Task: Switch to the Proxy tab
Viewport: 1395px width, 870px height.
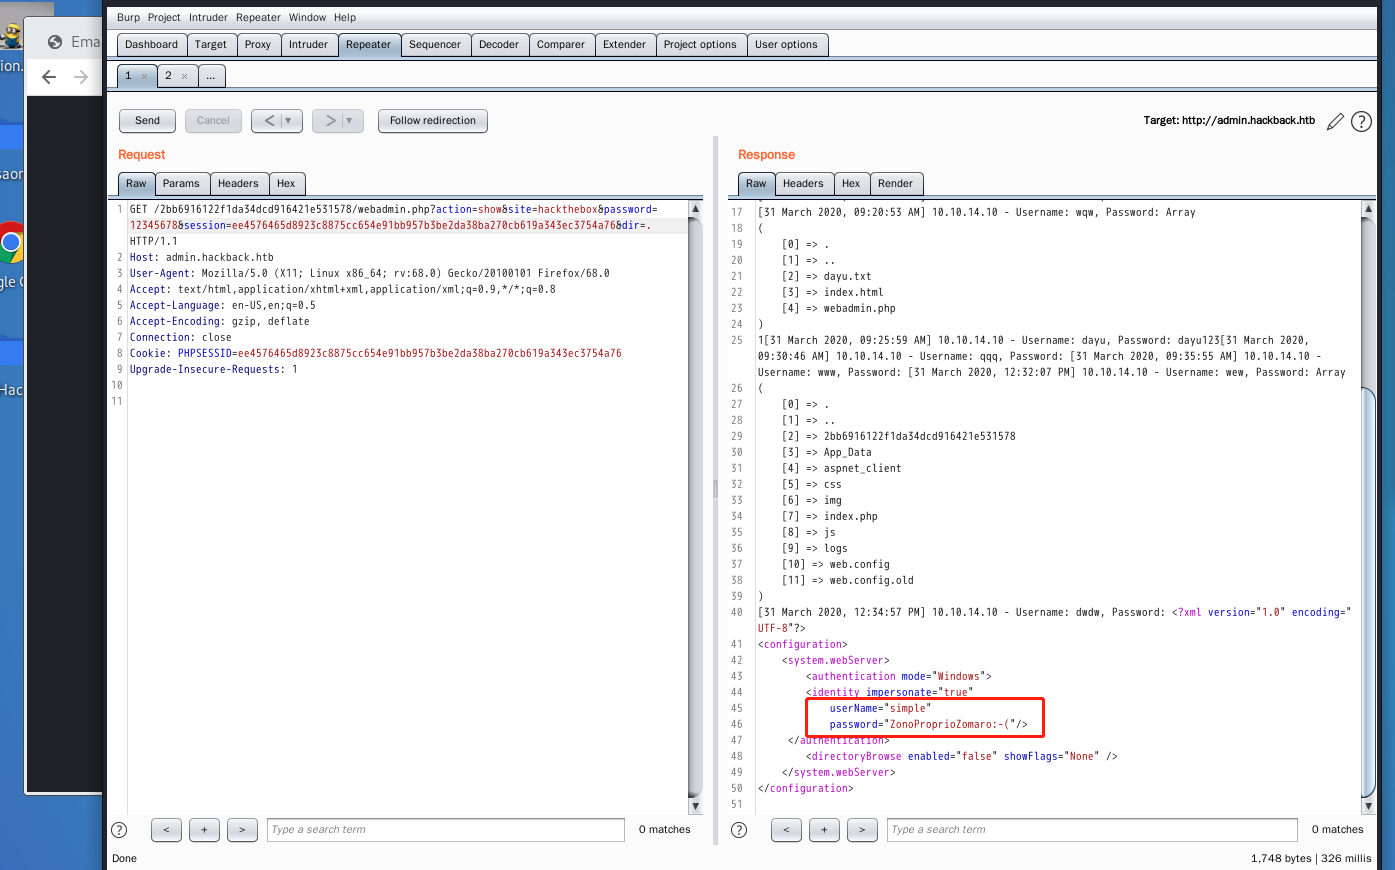Action: [x=258, y=44]
